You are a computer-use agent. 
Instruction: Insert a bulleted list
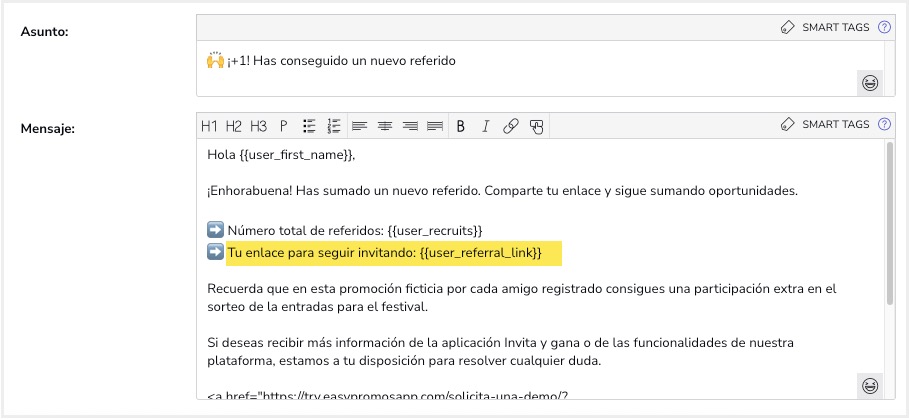(310, 126)
